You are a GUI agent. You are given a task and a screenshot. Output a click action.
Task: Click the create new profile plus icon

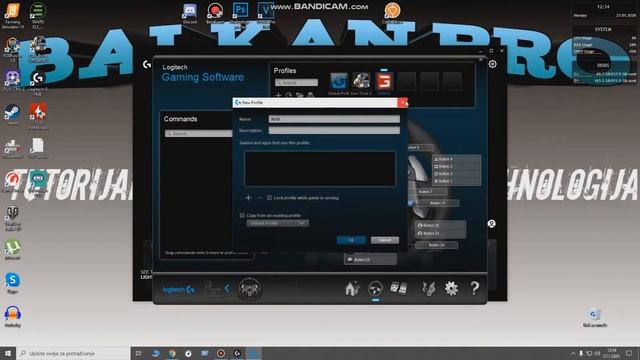tap(278, 95)
